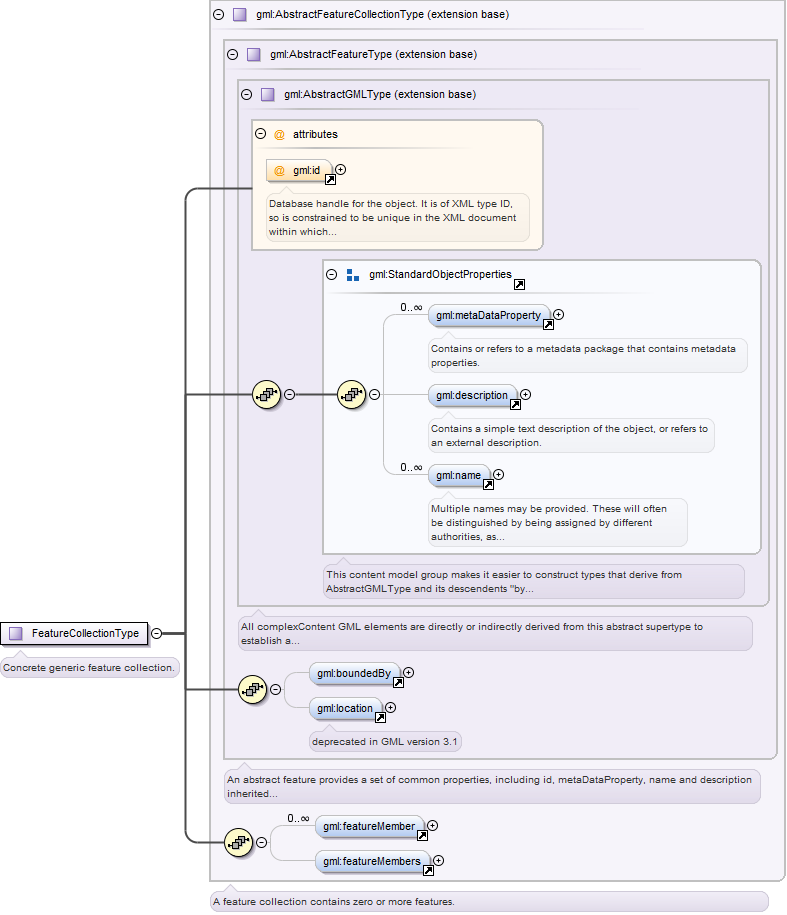Click the FeatureCollectionType node's purple square icon

point(16,633)
